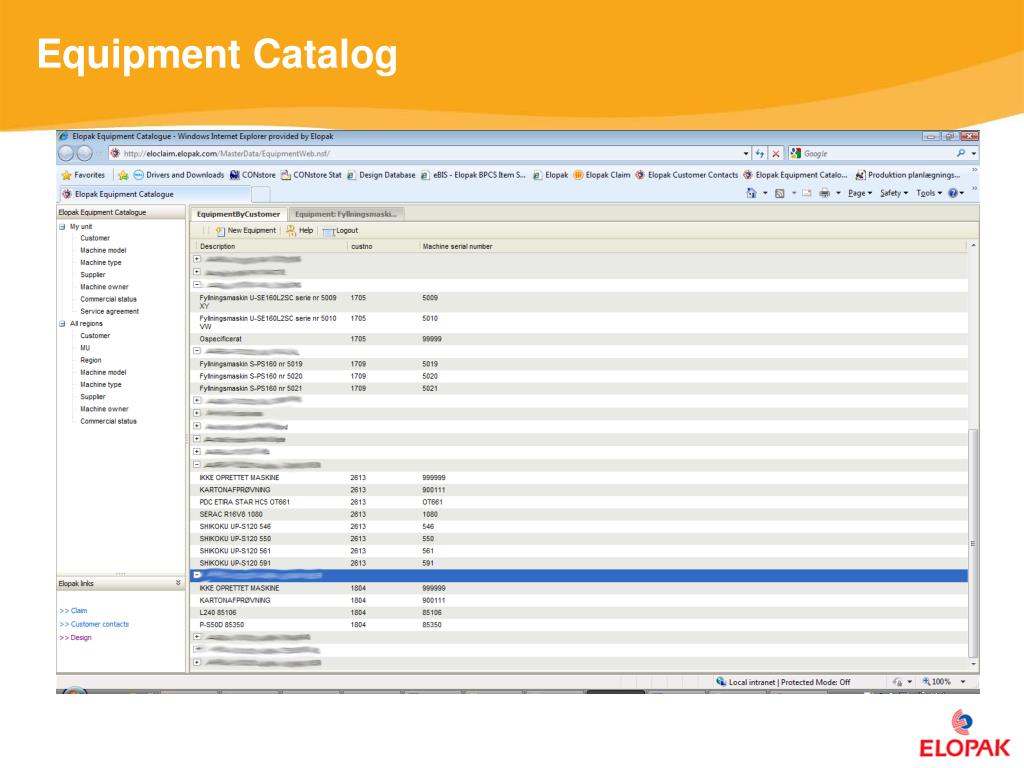Screen dimensions: 1024x768
Task: Open the Favorites star button
Action: click(x=84, y=175)
